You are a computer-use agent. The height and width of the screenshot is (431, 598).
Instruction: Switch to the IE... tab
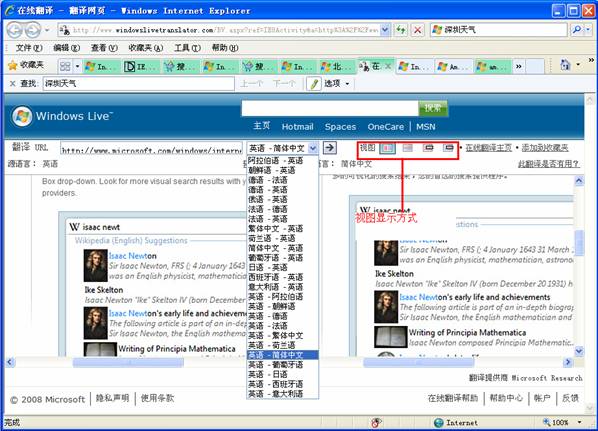pos(141,66)
